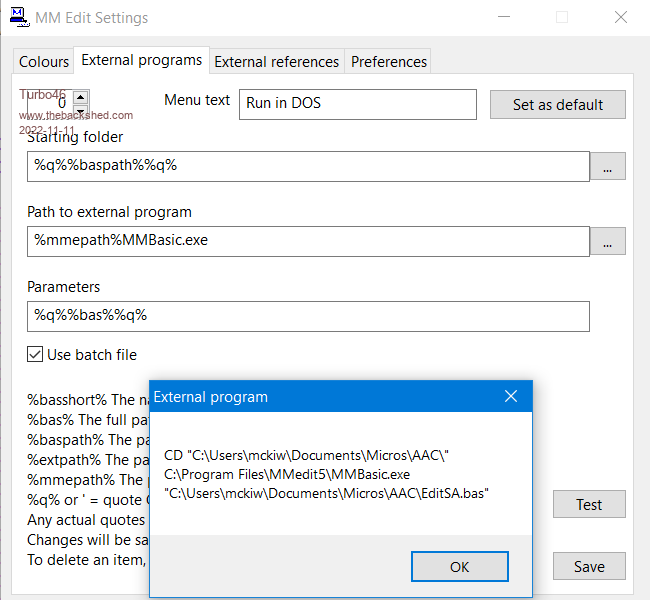Screen dimensions: 650x600
Task: Confirm the External program dialog with OK
Action: 459,567
